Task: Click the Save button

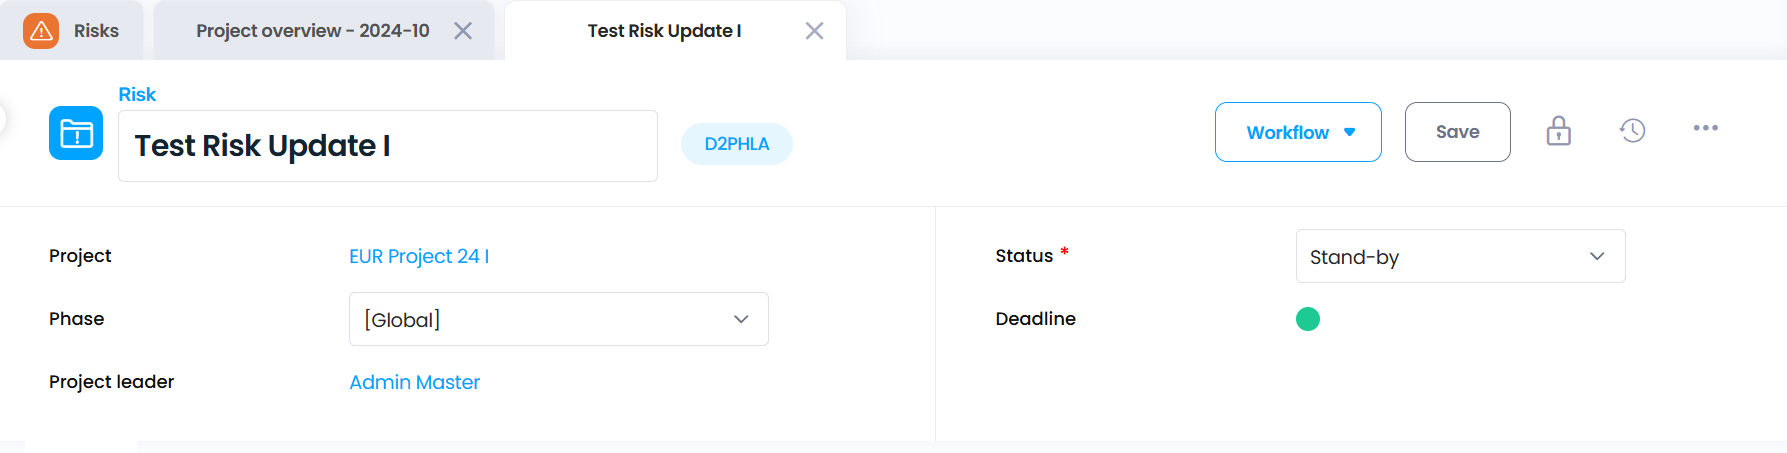Action: tap(1457, 132)
